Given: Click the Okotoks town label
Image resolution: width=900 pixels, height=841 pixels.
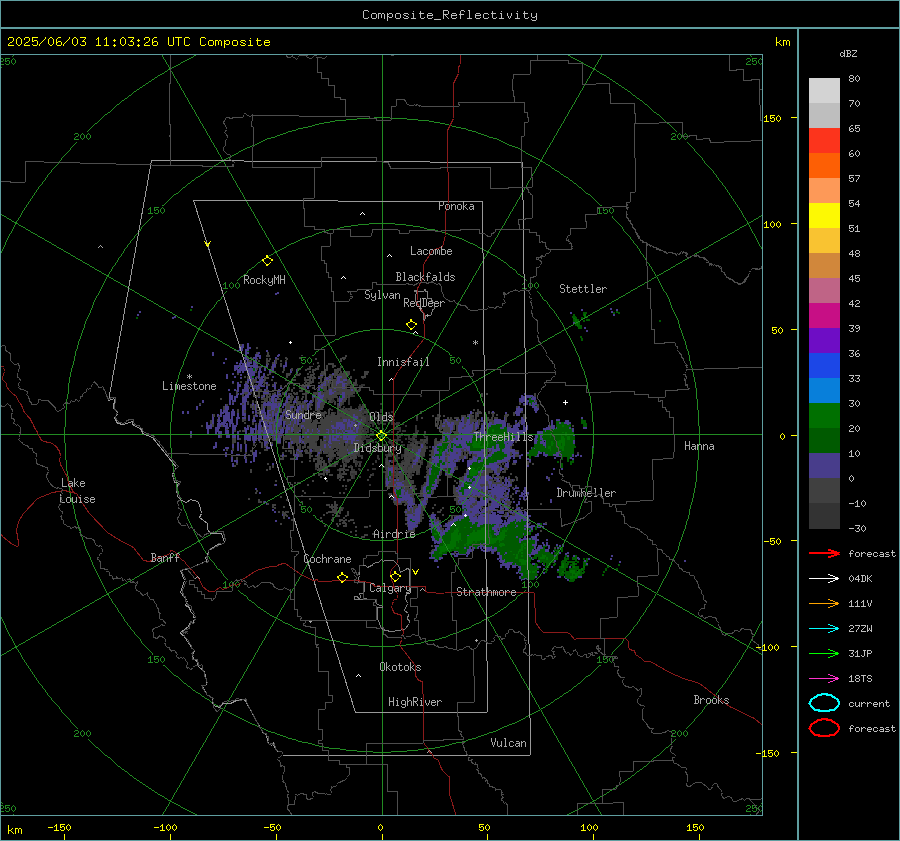Looking at the screenshot, I should click(x=400, y=667).
